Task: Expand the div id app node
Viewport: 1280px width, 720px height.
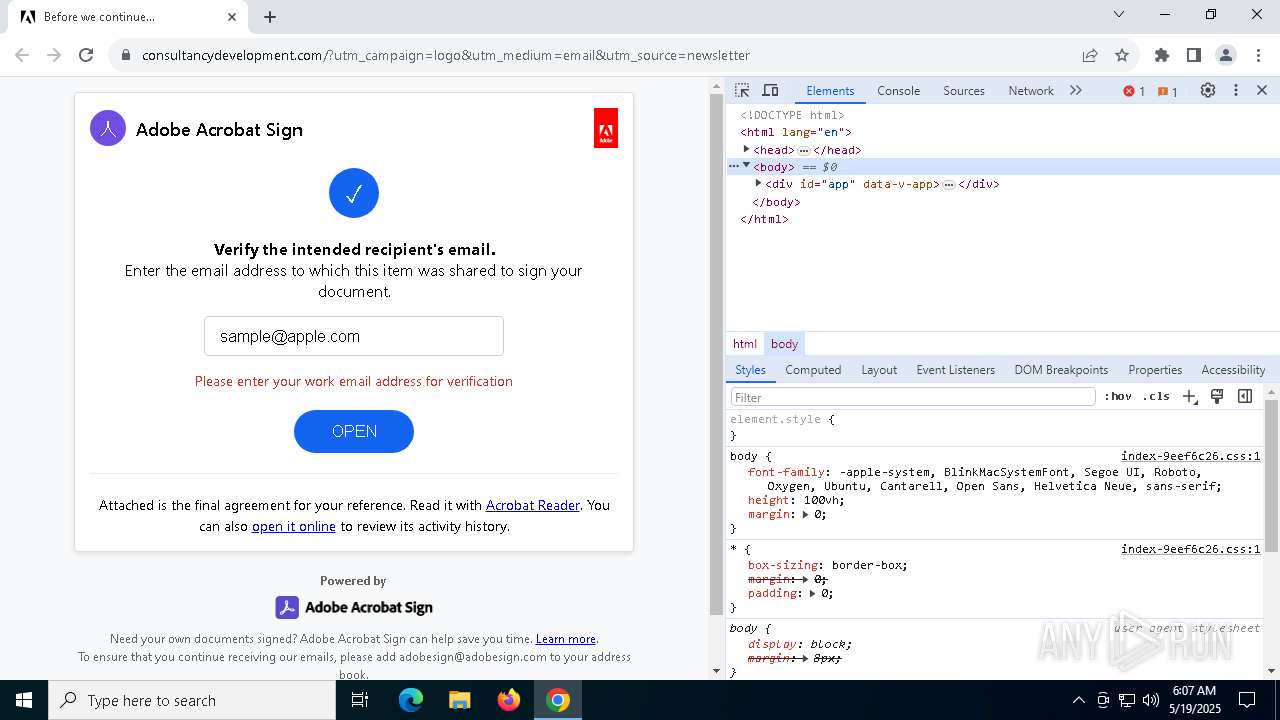Action: pos(758,183)
